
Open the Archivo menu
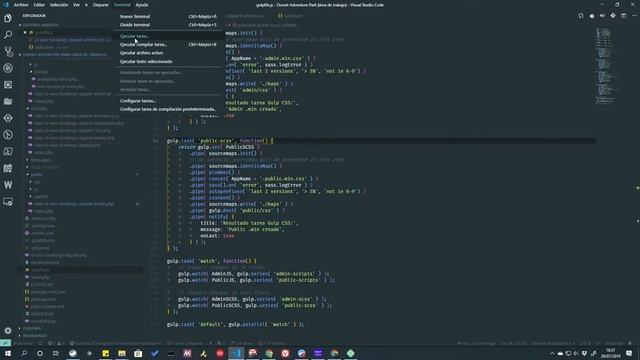click(x=21, y=5)
